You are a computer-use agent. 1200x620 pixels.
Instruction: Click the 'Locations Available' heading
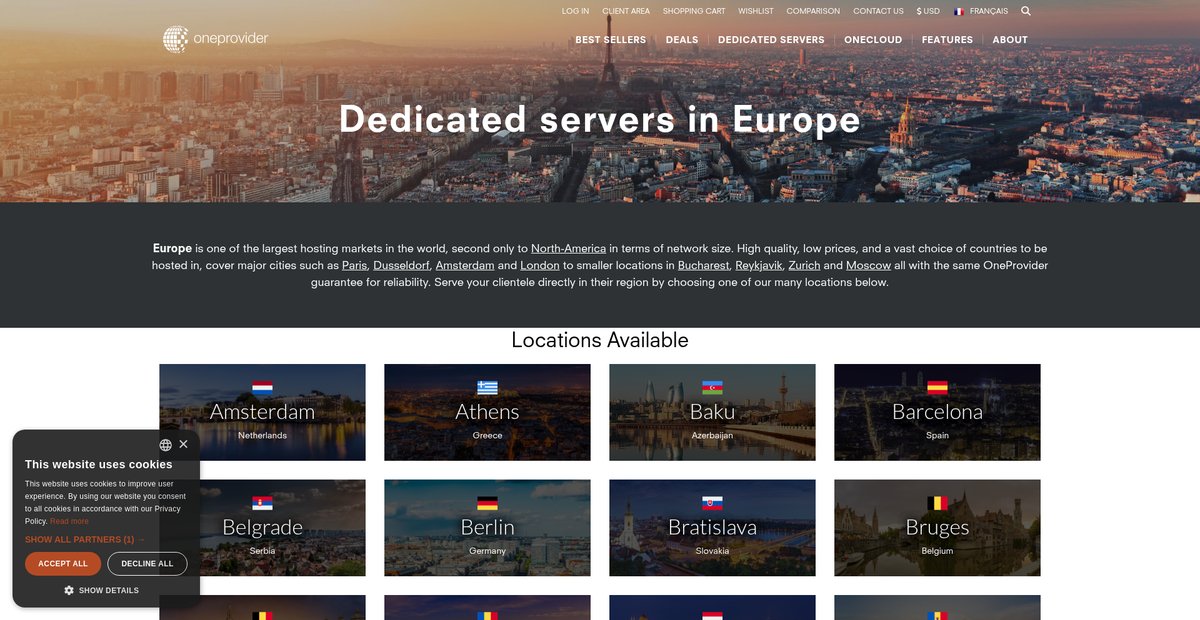click(600, 340)
